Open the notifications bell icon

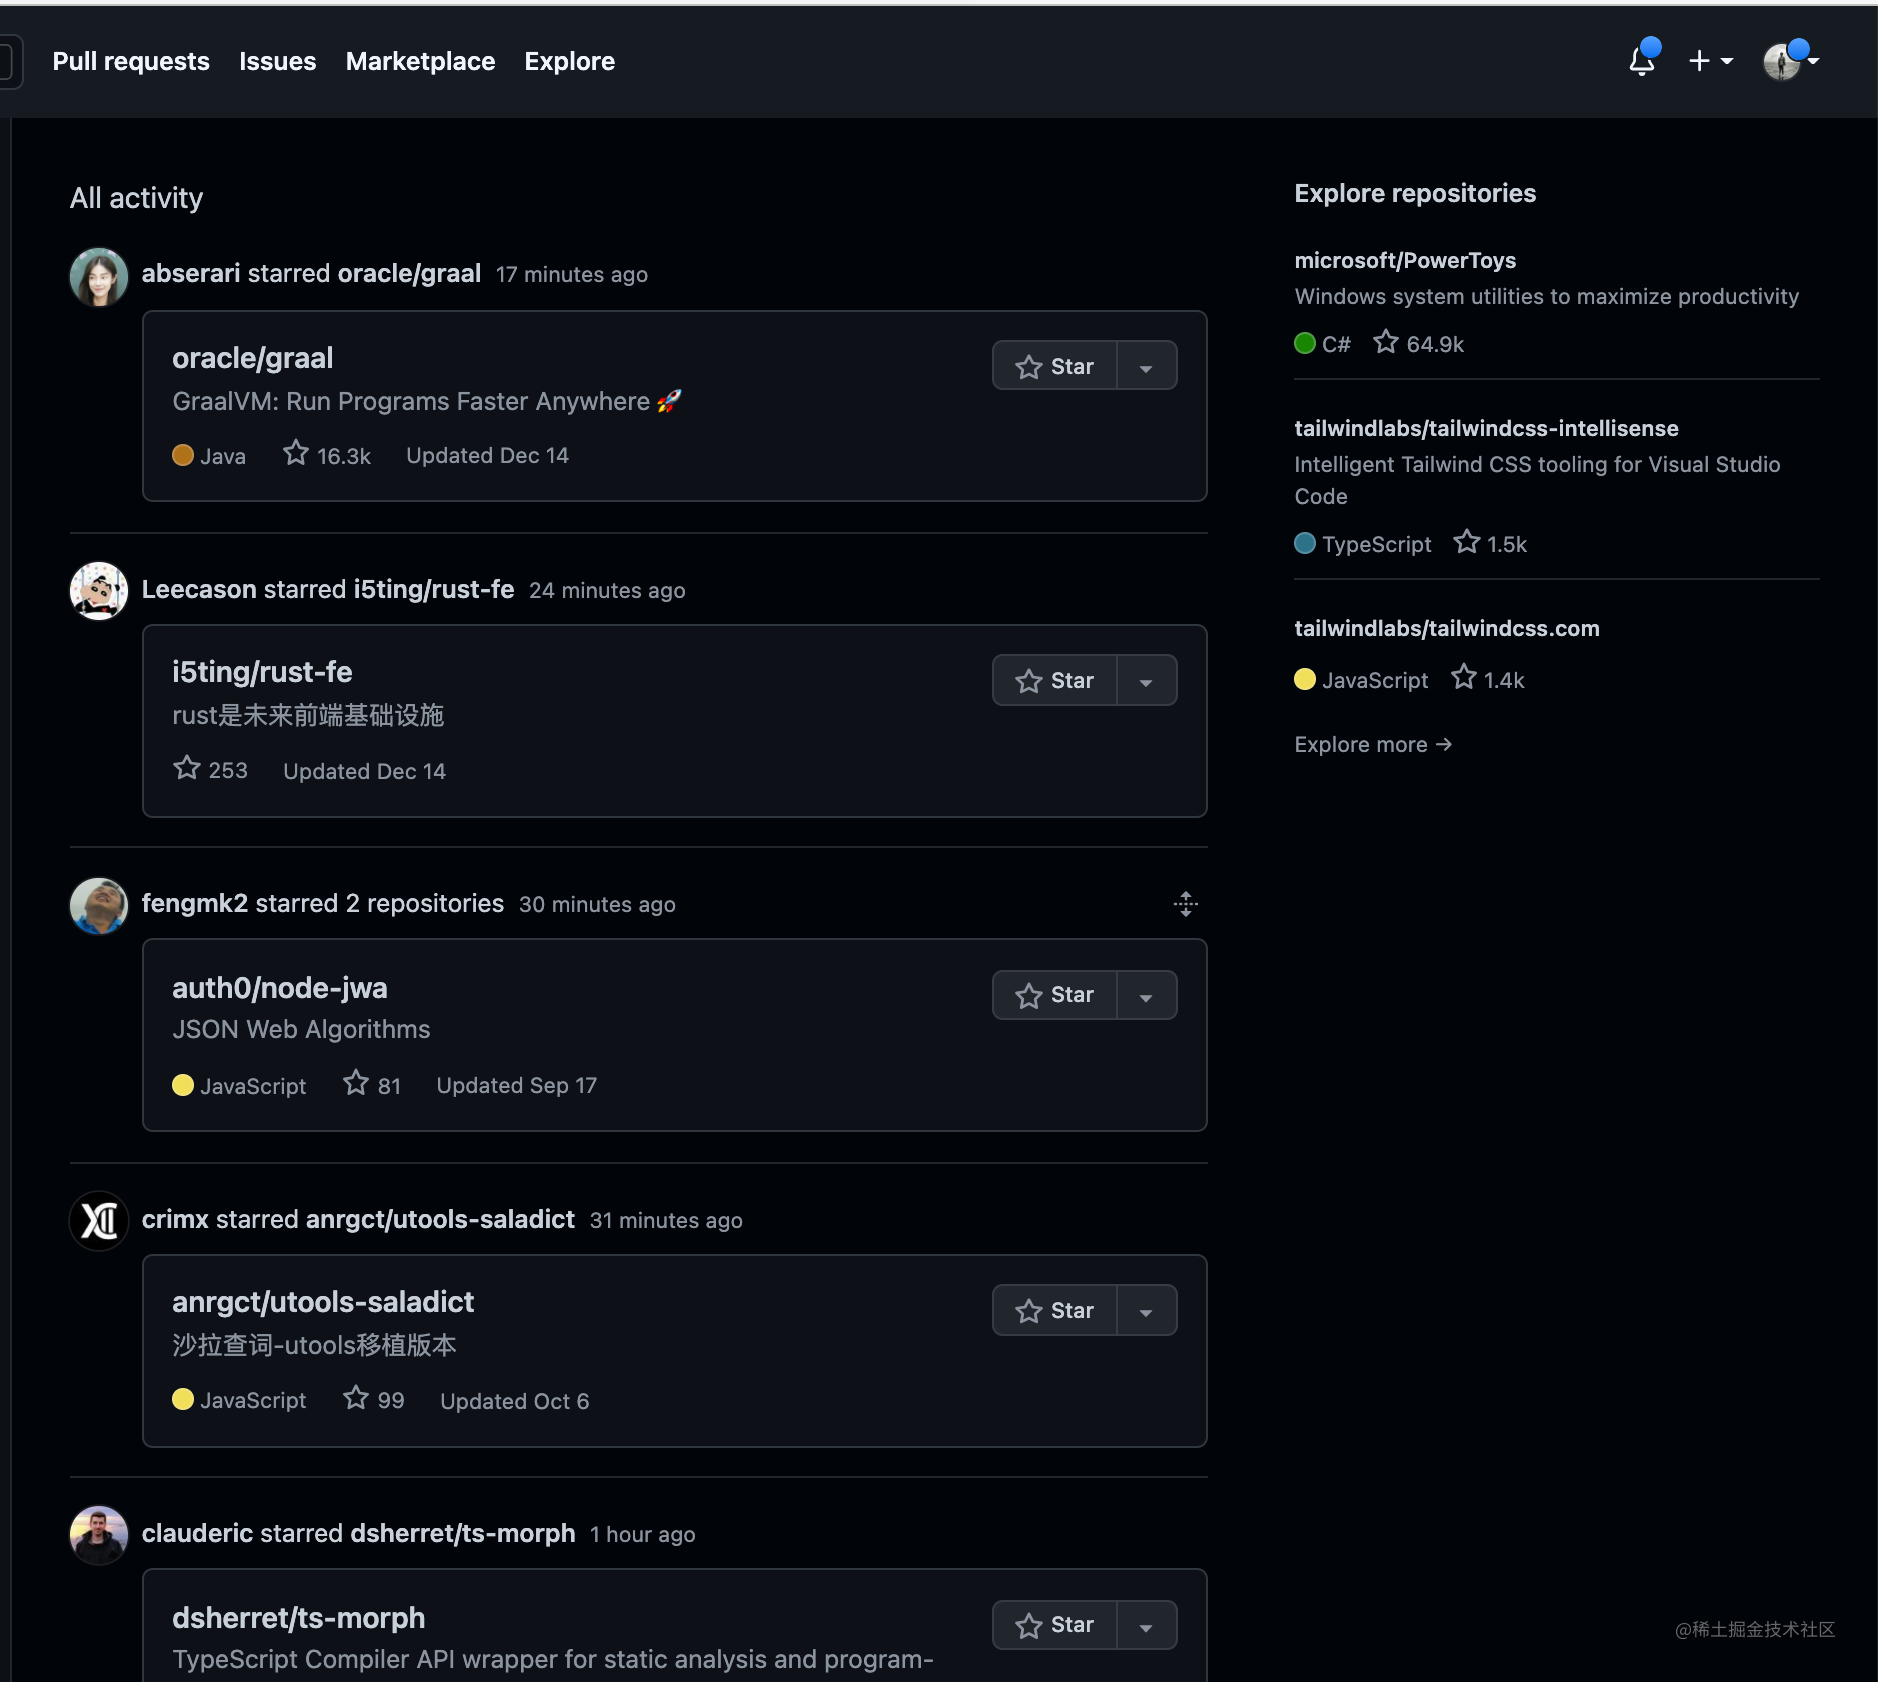(x=1641, y=61)
